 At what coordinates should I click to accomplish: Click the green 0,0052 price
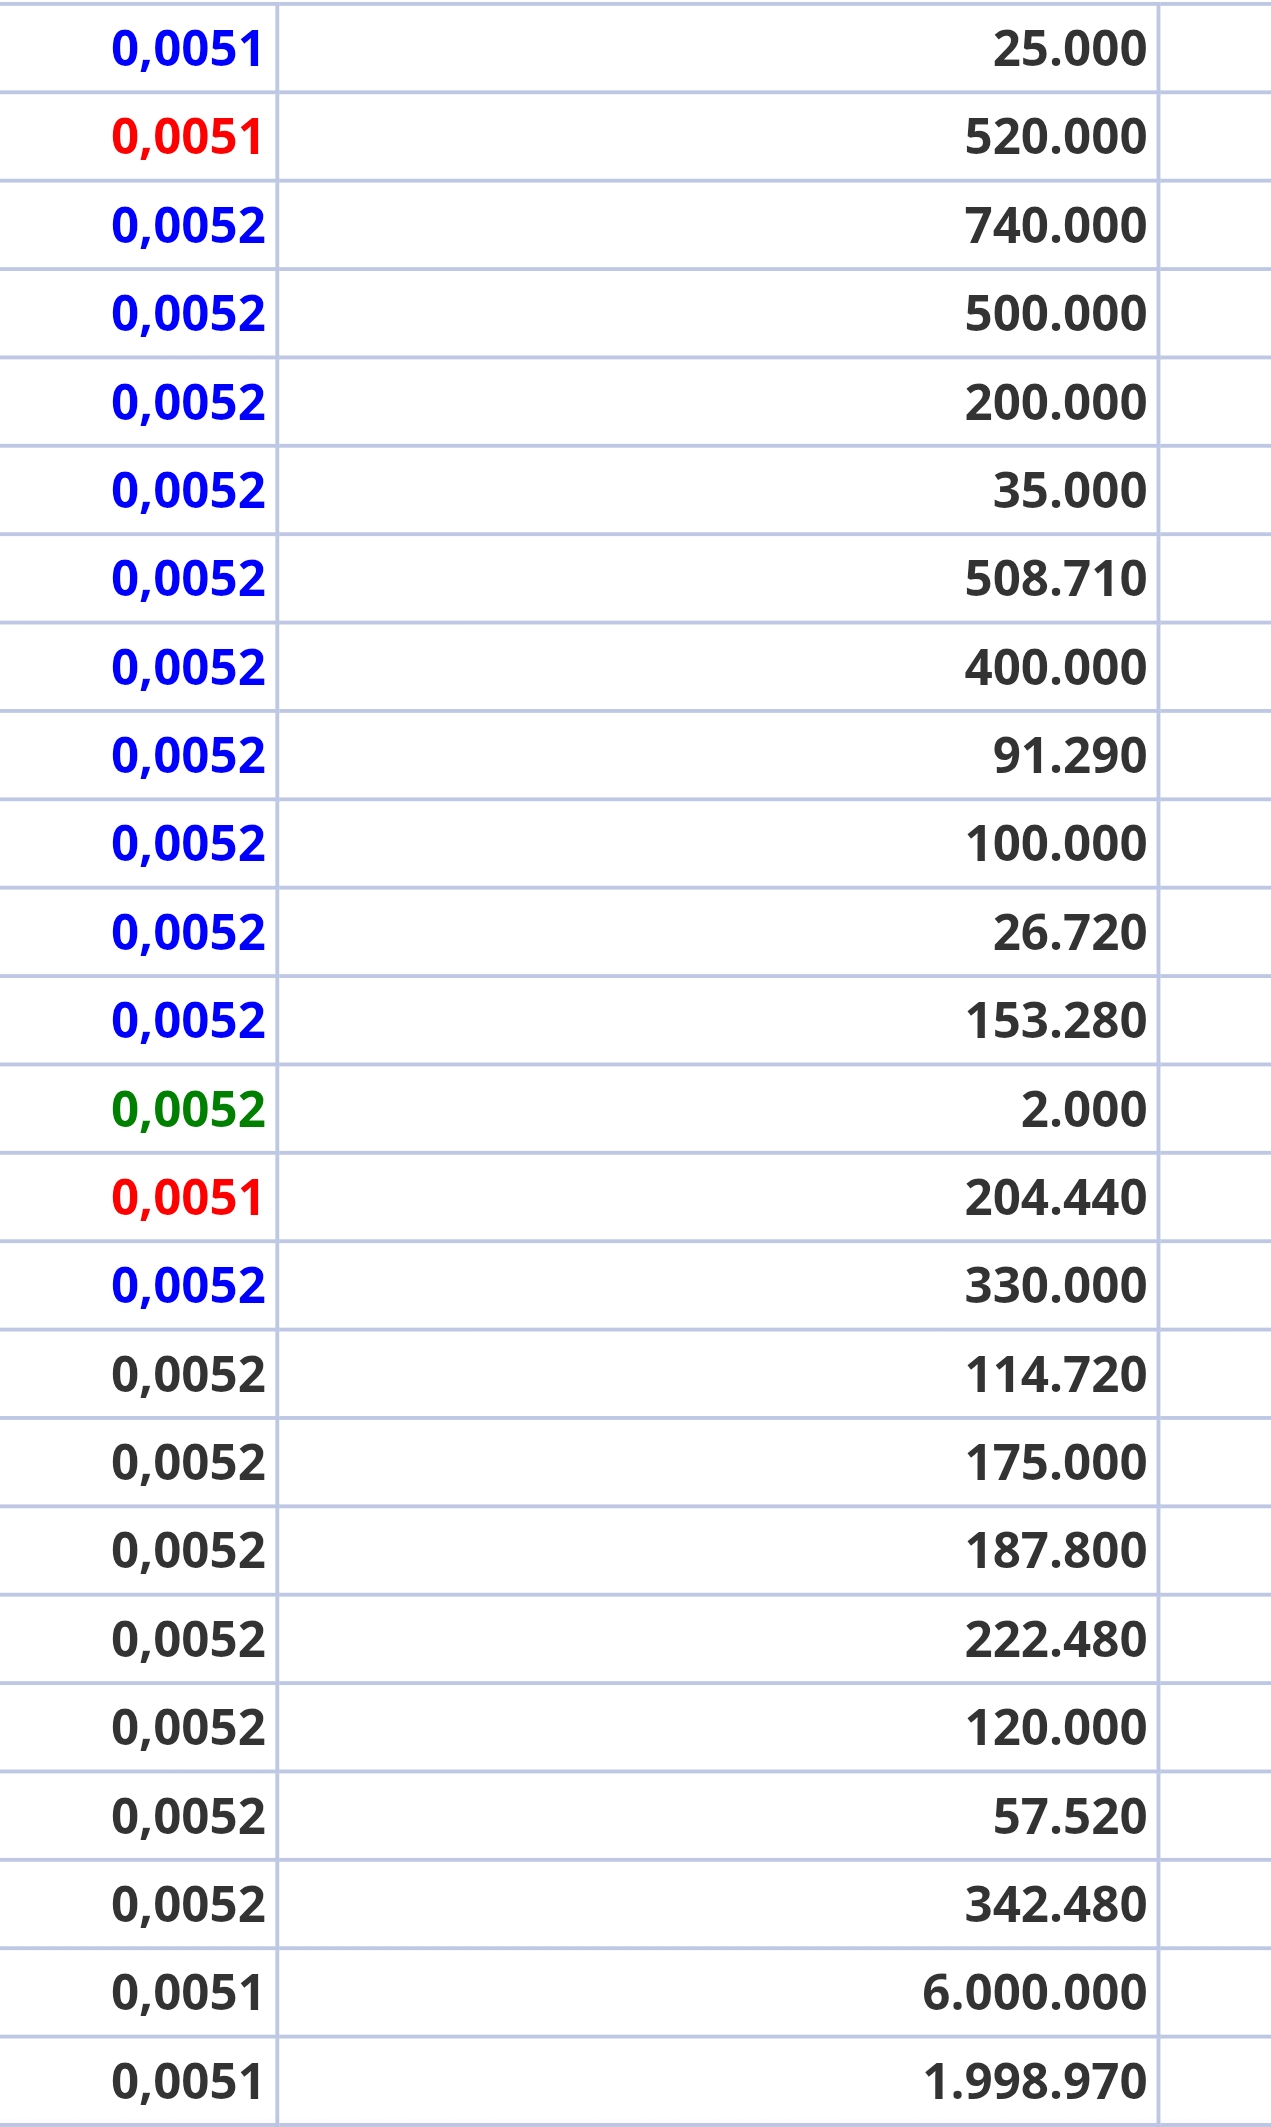pyautogui.click(x=188, y=1109)
